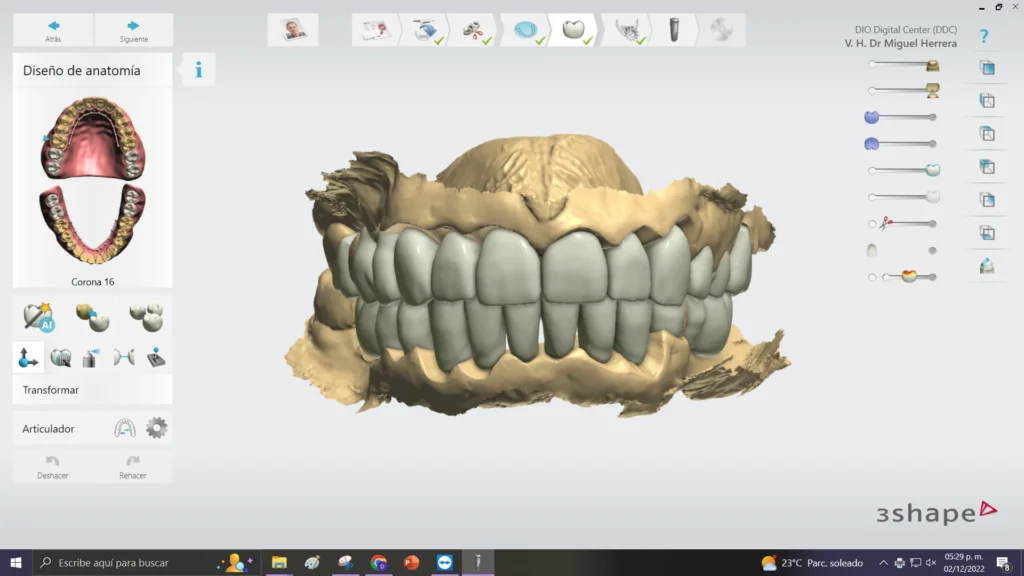This screenshot has height=576, width=1024.
Task: Select the wax spray can tool
Action: click(91, 357)
